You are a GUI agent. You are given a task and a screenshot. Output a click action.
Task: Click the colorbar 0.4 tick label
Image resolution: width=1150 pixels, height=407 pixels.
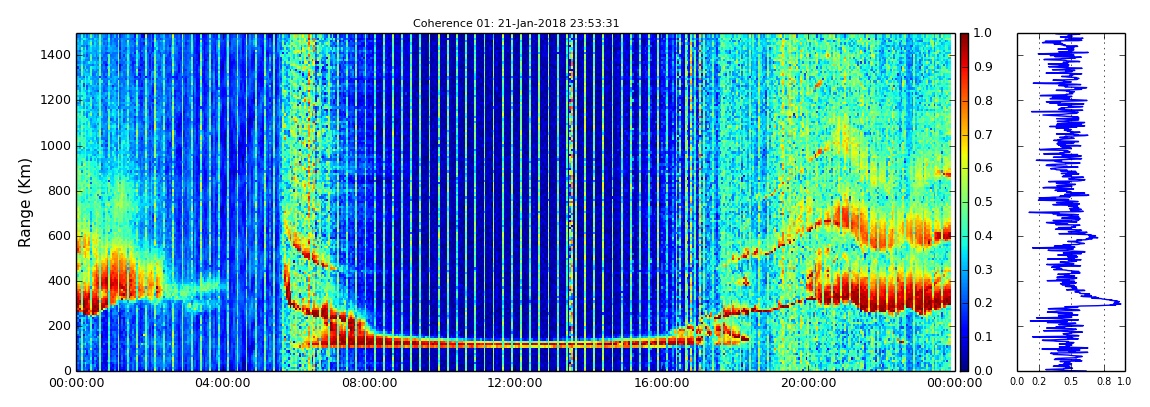[981, 235]
